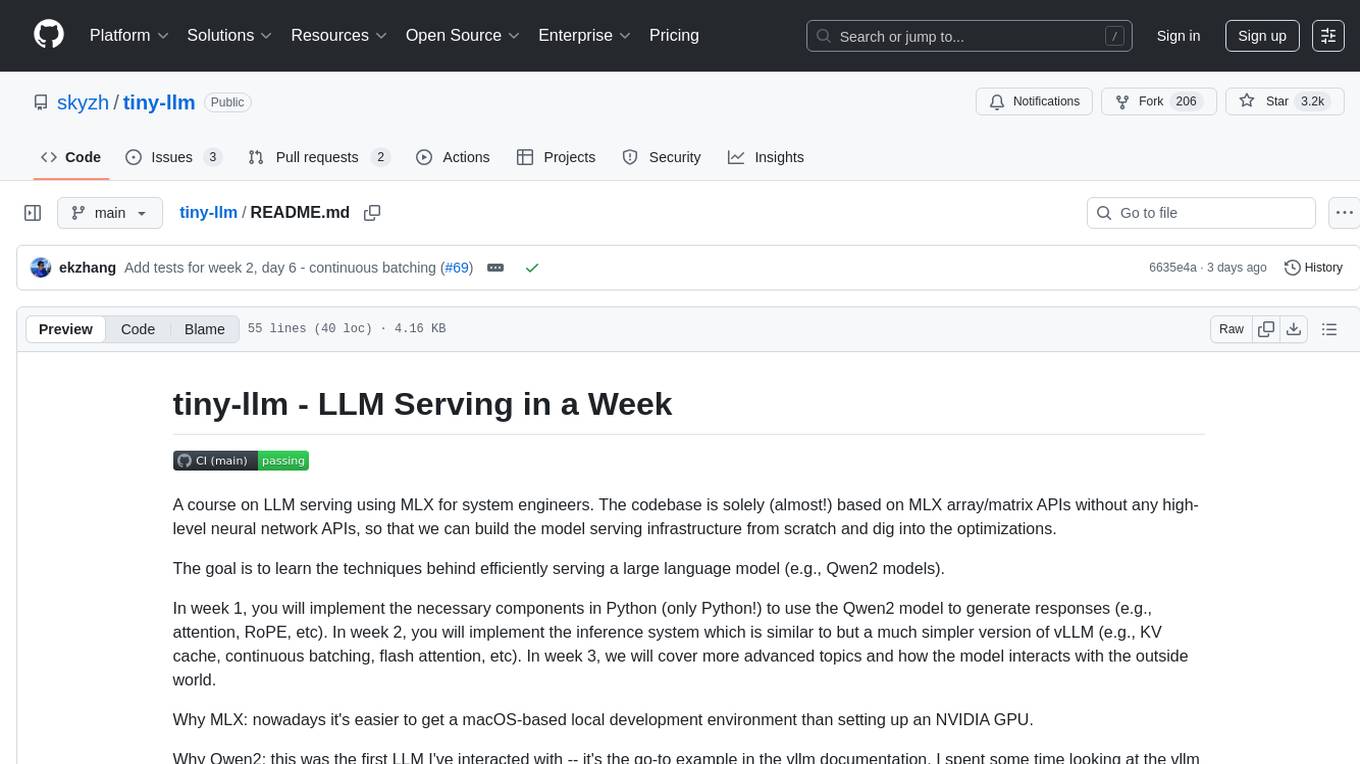This screenshot has height=764, width=1360.
Task: Switch to the Pull requests tab
Action: (319, 157)
